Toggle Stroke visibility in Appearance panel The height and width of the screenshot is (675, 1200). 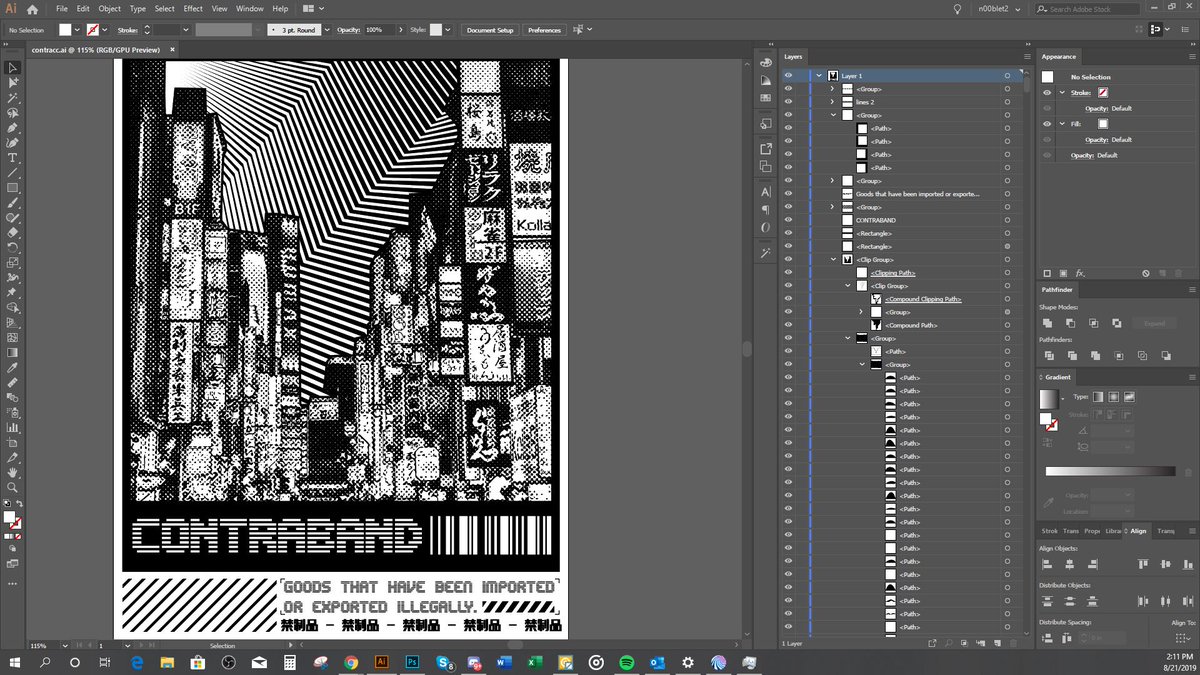tap(1047, 93)
